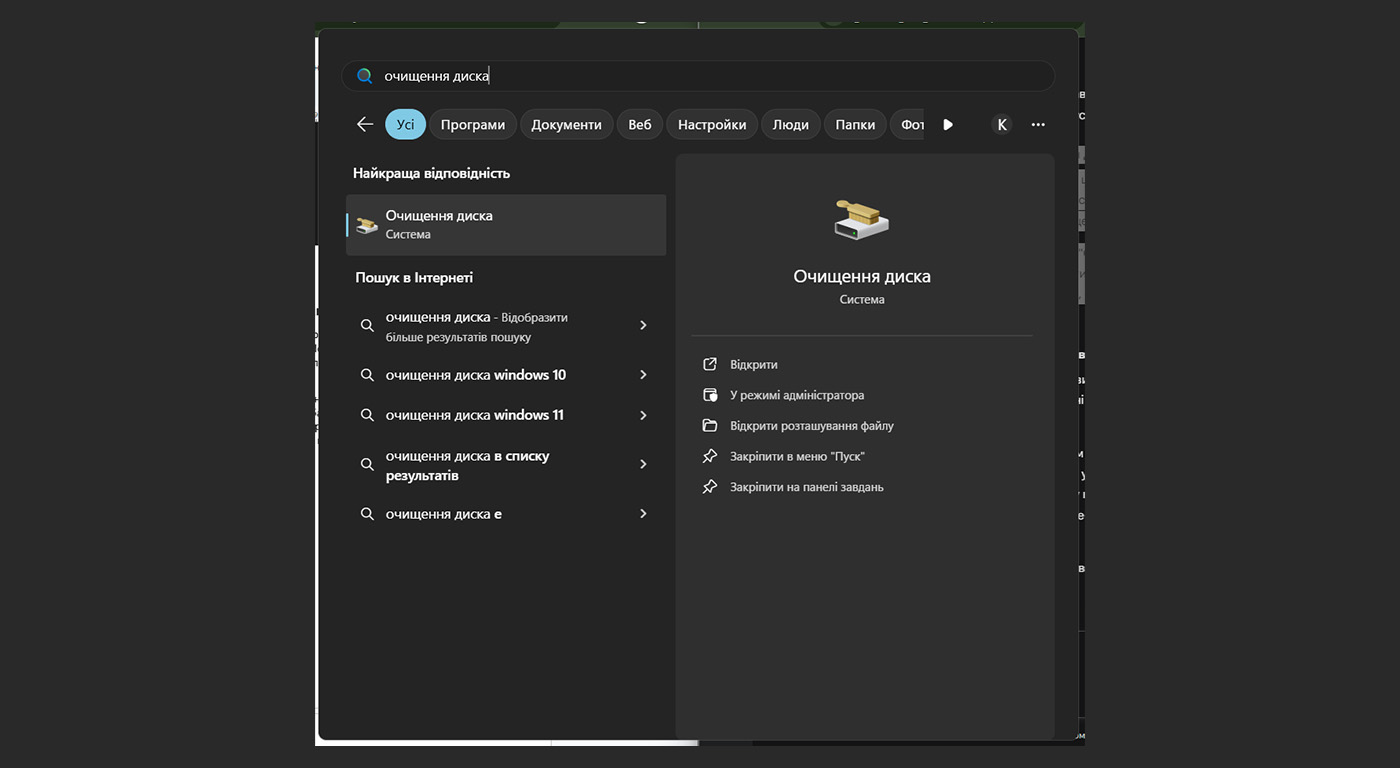Click 'Система' label under preview title

click(x=862, y=299)
